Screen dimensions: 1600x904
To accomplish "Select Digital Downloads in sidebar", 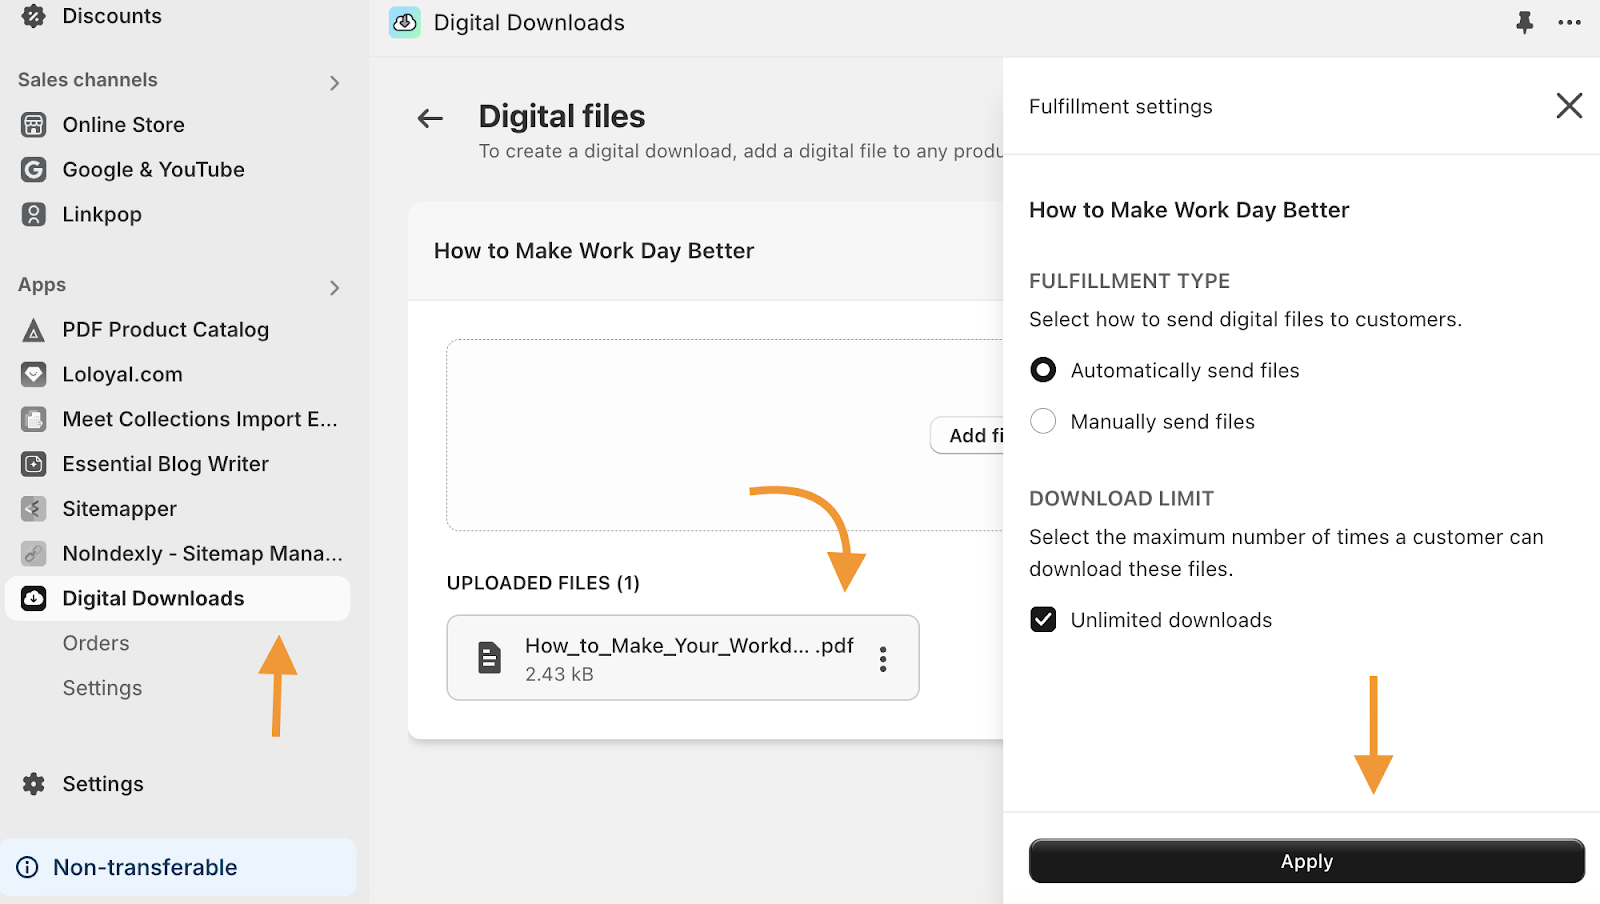I will 178,598.
